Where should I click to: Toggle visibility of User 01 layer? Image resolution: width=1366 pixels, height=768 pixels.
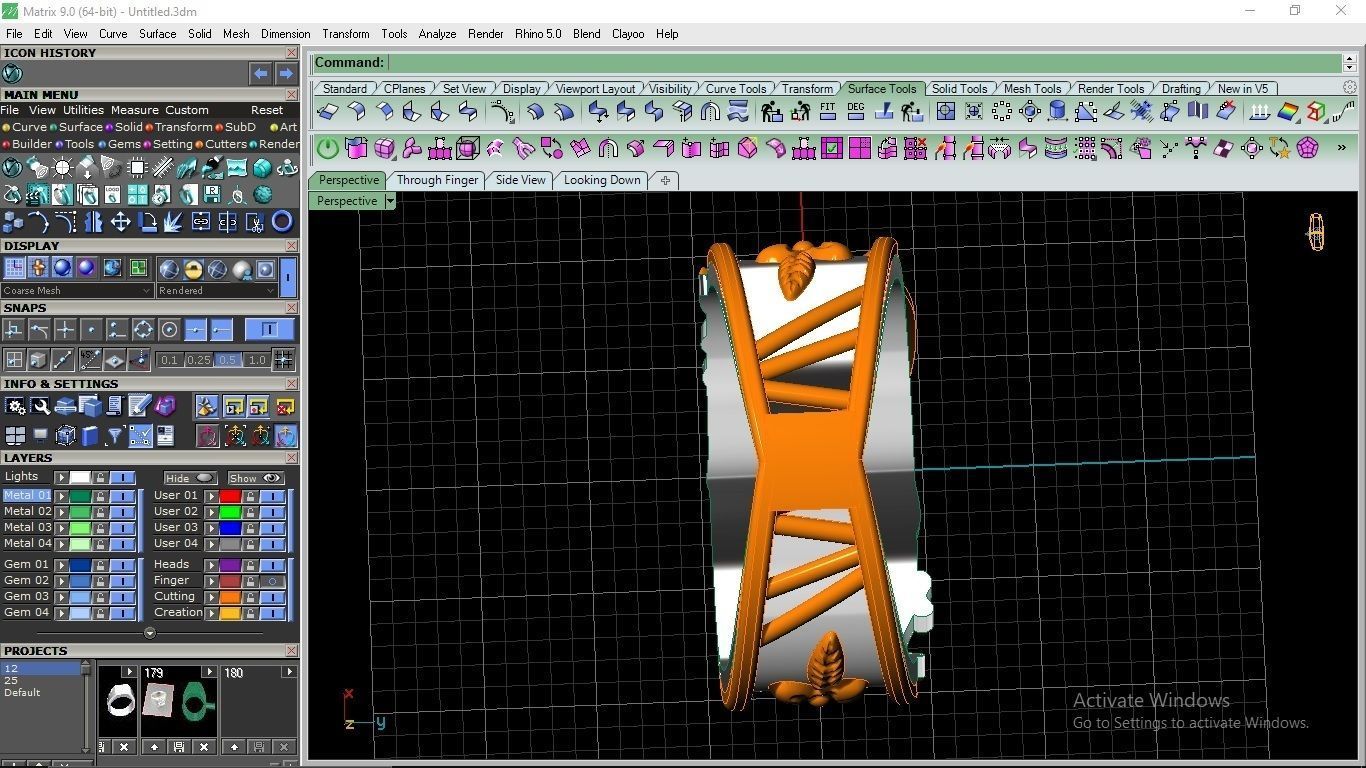tap(272, 496)
